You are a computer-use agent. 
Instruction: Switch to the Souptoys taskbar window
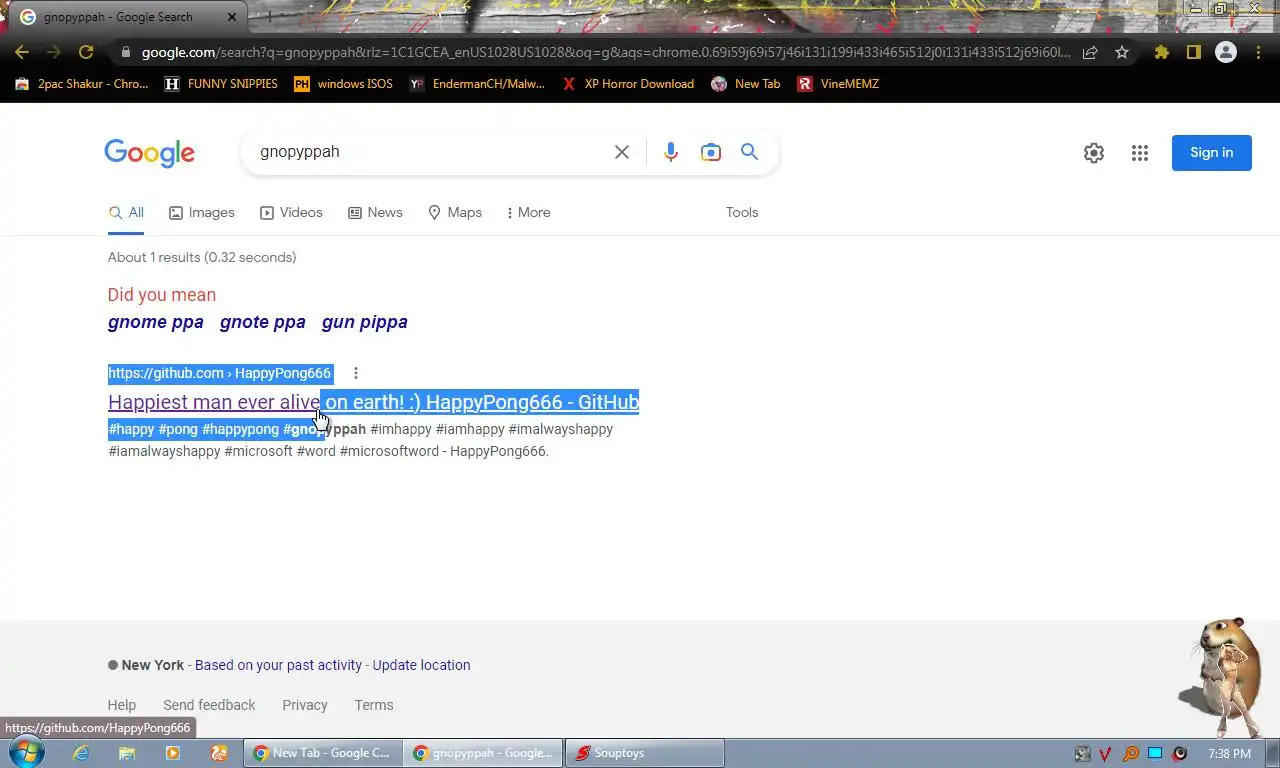coord(645,753)
